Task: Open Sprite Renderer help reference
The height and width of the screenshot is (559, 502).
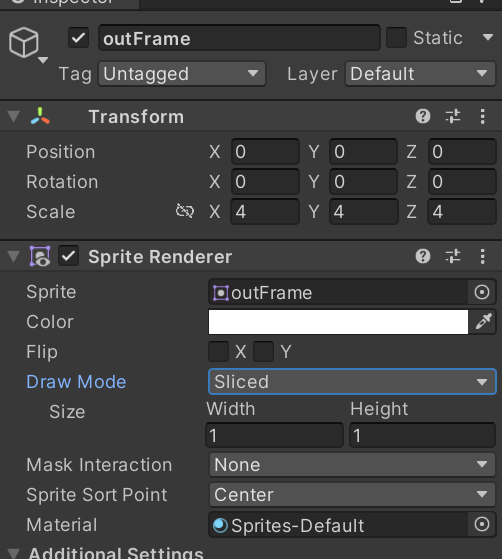Action: [423, 256]
